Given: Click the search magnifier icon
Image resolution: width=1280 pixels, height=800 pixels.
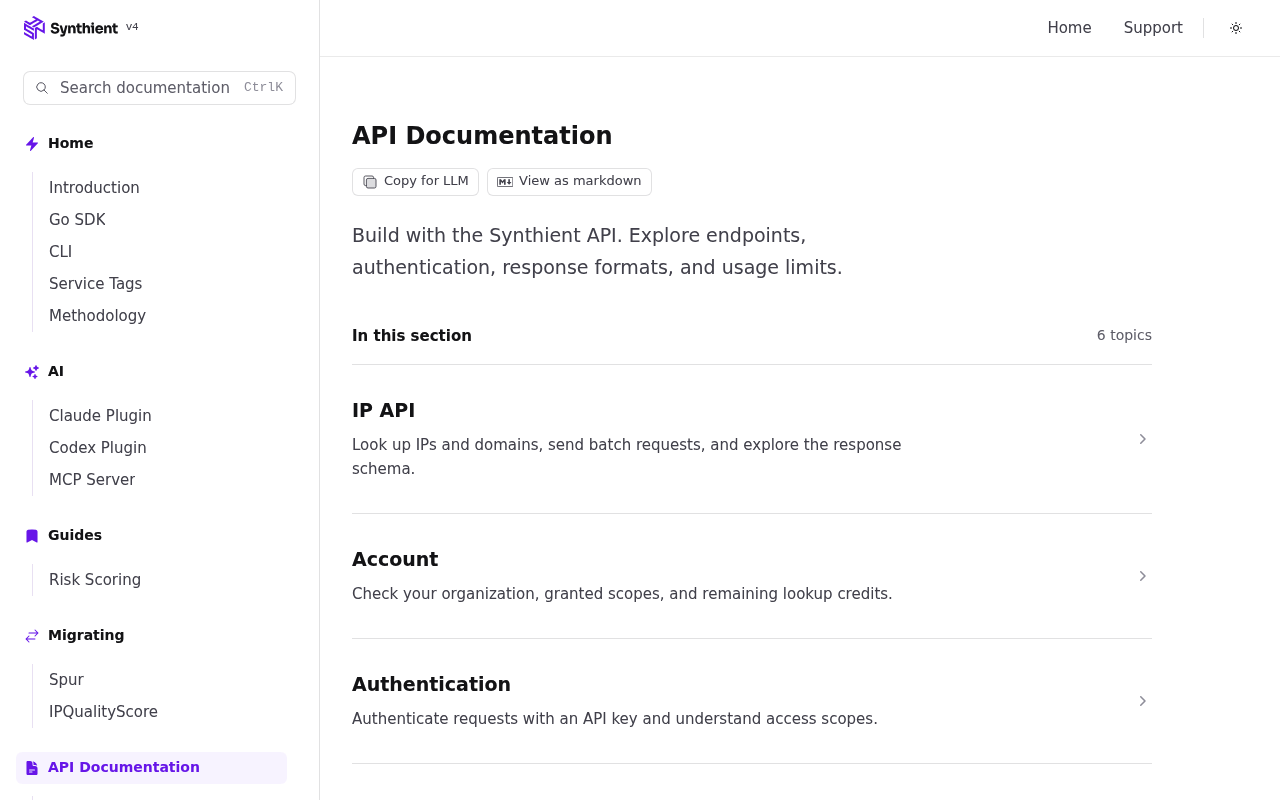Looking at the screenshot, I should (42, 88).
